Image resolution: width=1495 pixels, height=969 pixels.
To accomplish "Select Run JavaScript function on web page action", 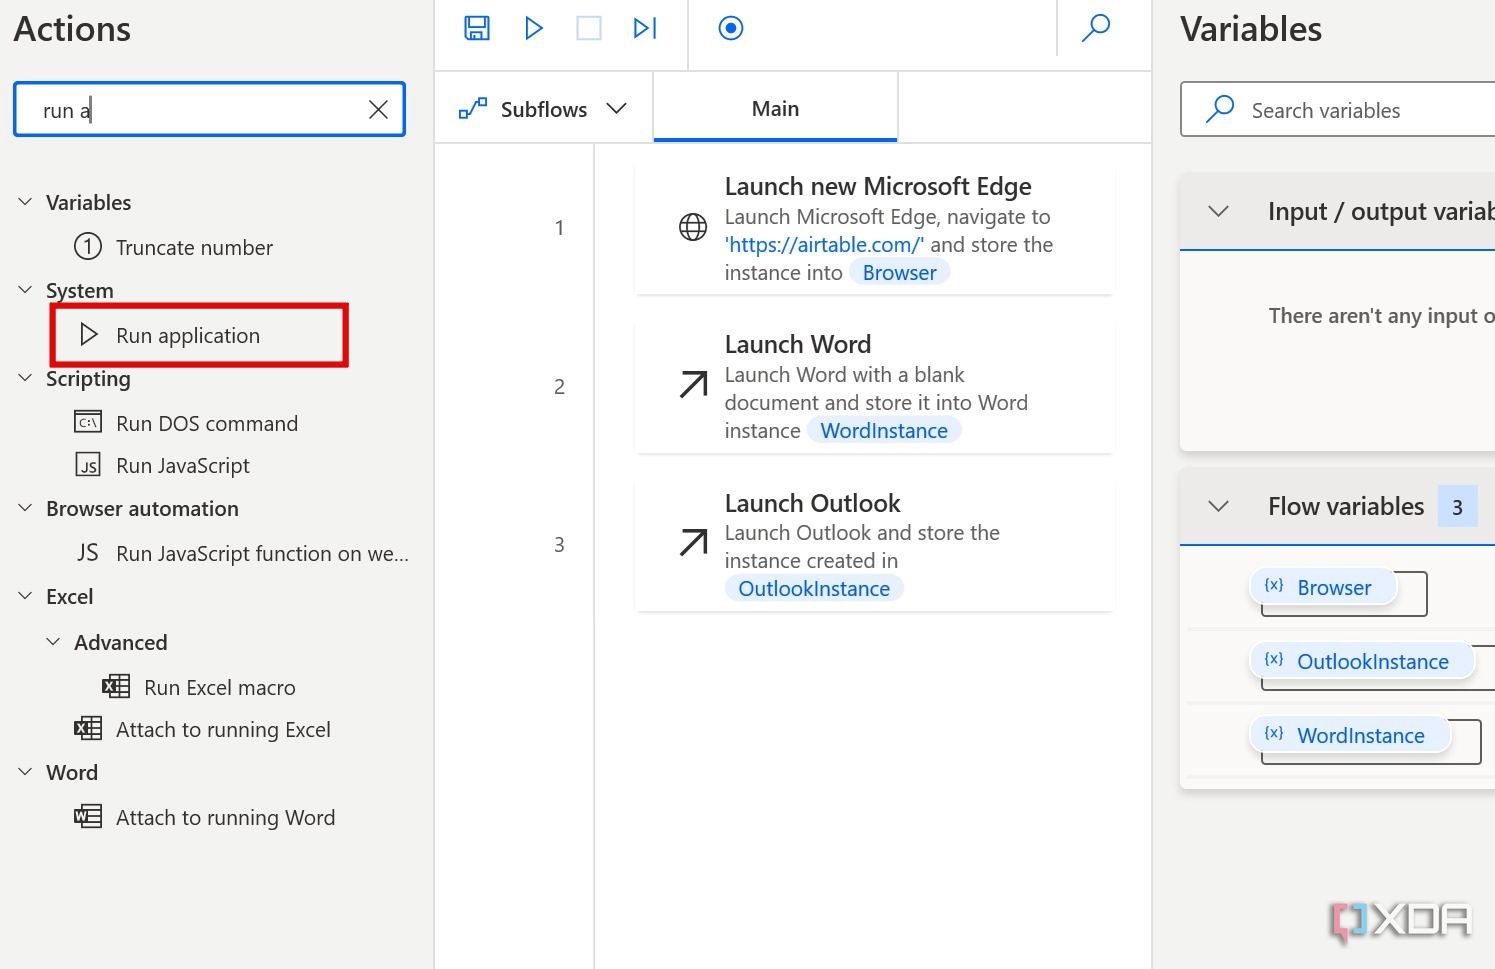I will [262, 553].
